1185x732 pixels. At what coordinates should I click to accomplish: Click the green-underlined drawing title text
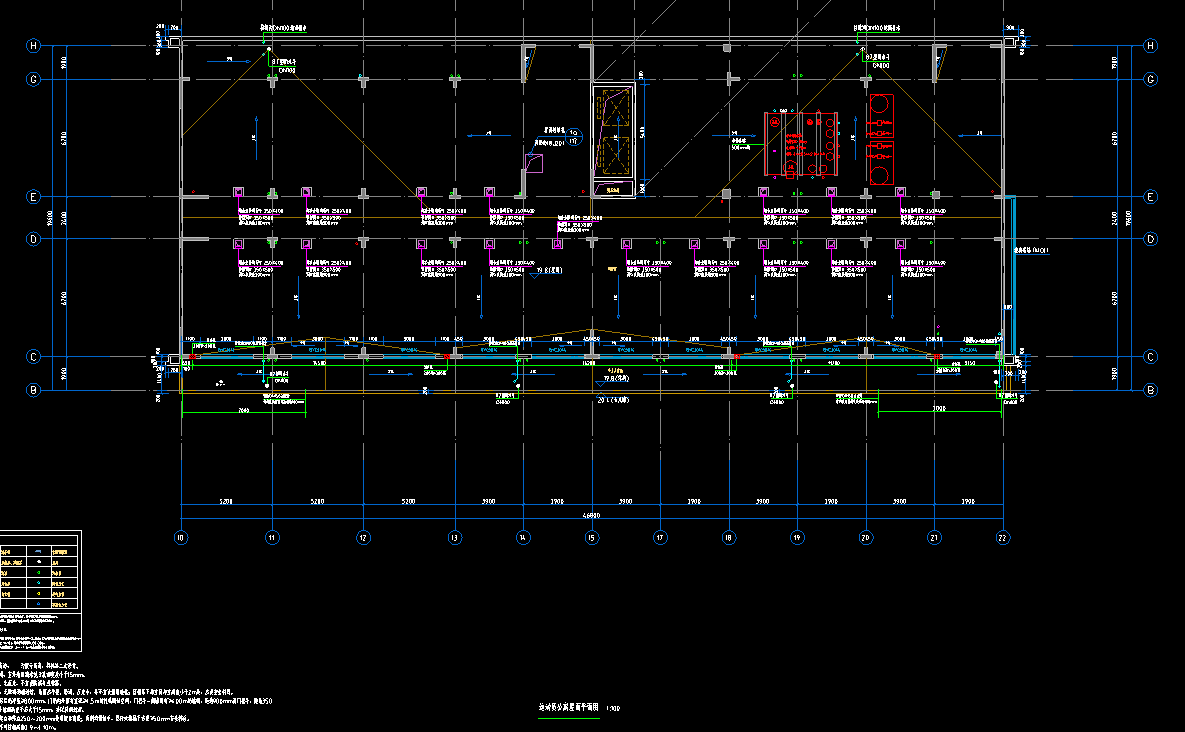568,707
